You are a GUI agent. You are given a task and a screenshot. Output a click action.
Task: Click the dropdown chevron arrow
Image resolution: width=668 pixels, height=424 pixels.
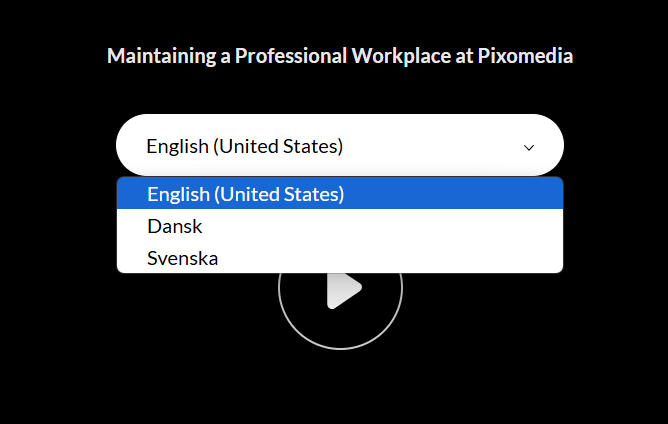[x=529, y=147]
